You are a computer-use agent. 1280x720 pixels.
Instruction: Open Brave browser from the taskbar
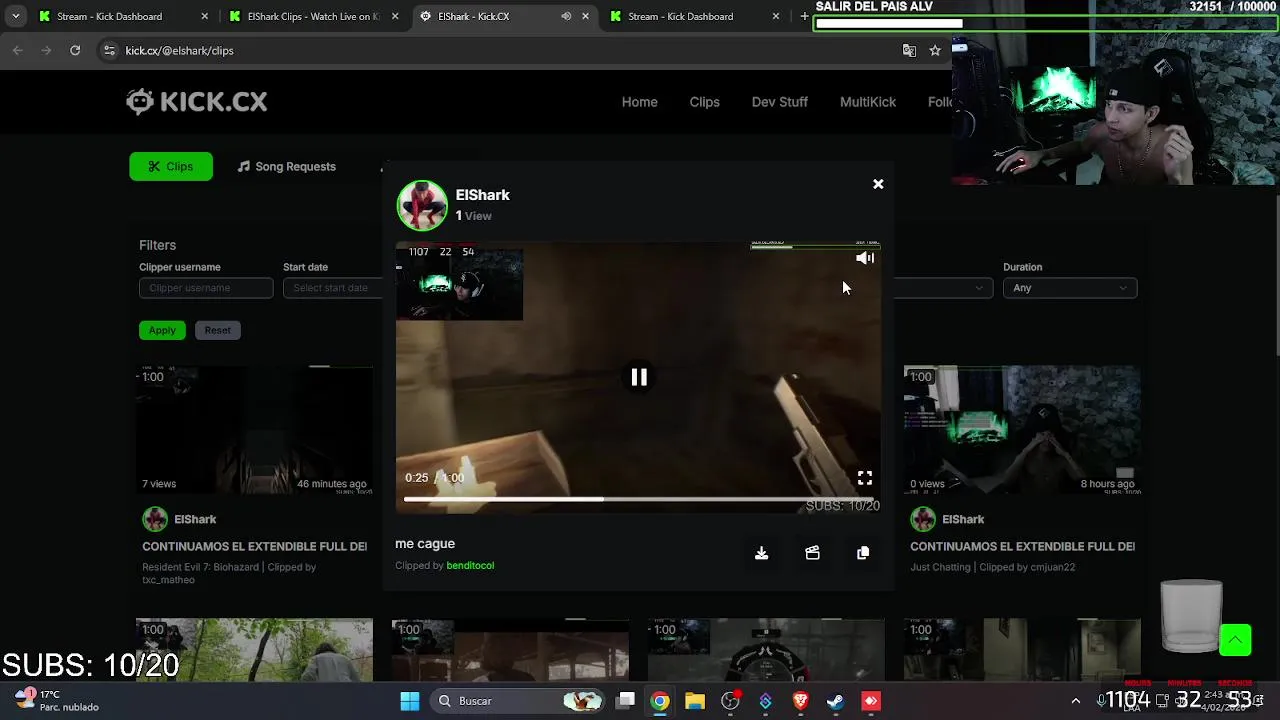800,701
